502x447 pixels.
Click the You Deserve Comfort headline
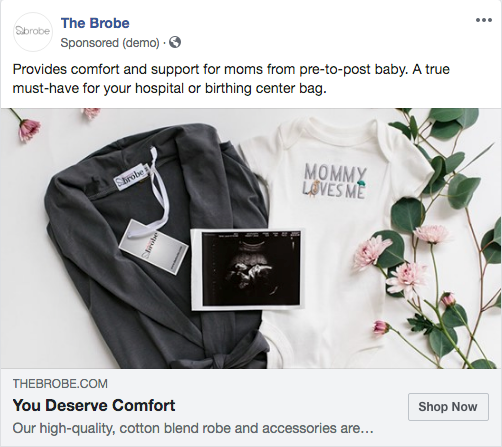pyautogui.click(x=94, y=405)
